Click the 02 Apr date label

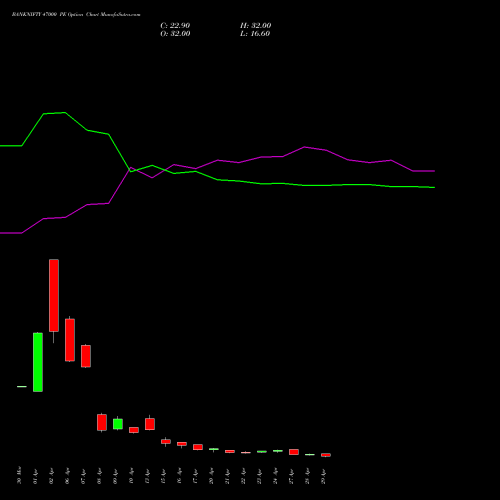(51, 476)
